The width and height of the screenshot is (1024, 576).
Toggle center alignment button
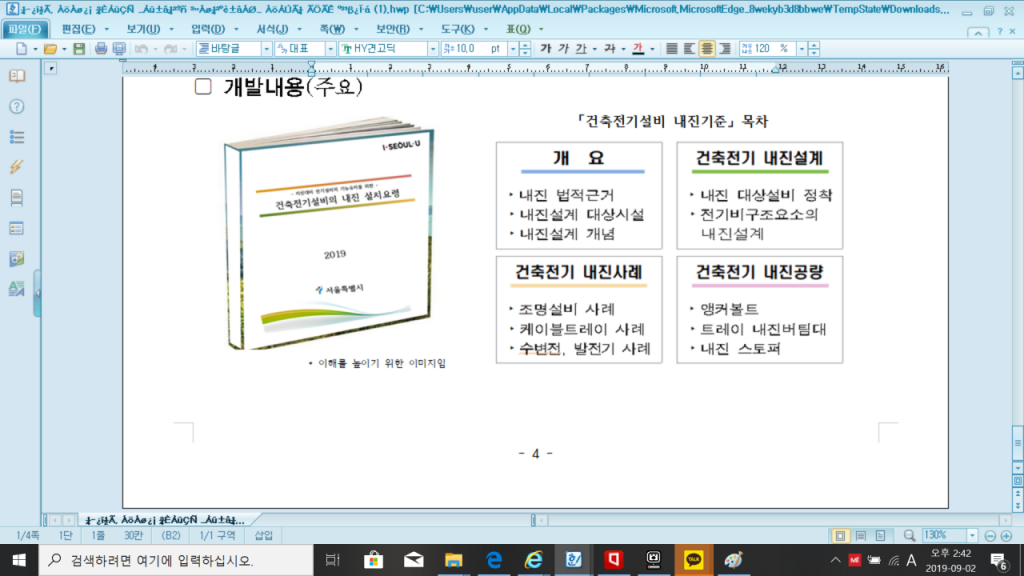tap(707, 48)
